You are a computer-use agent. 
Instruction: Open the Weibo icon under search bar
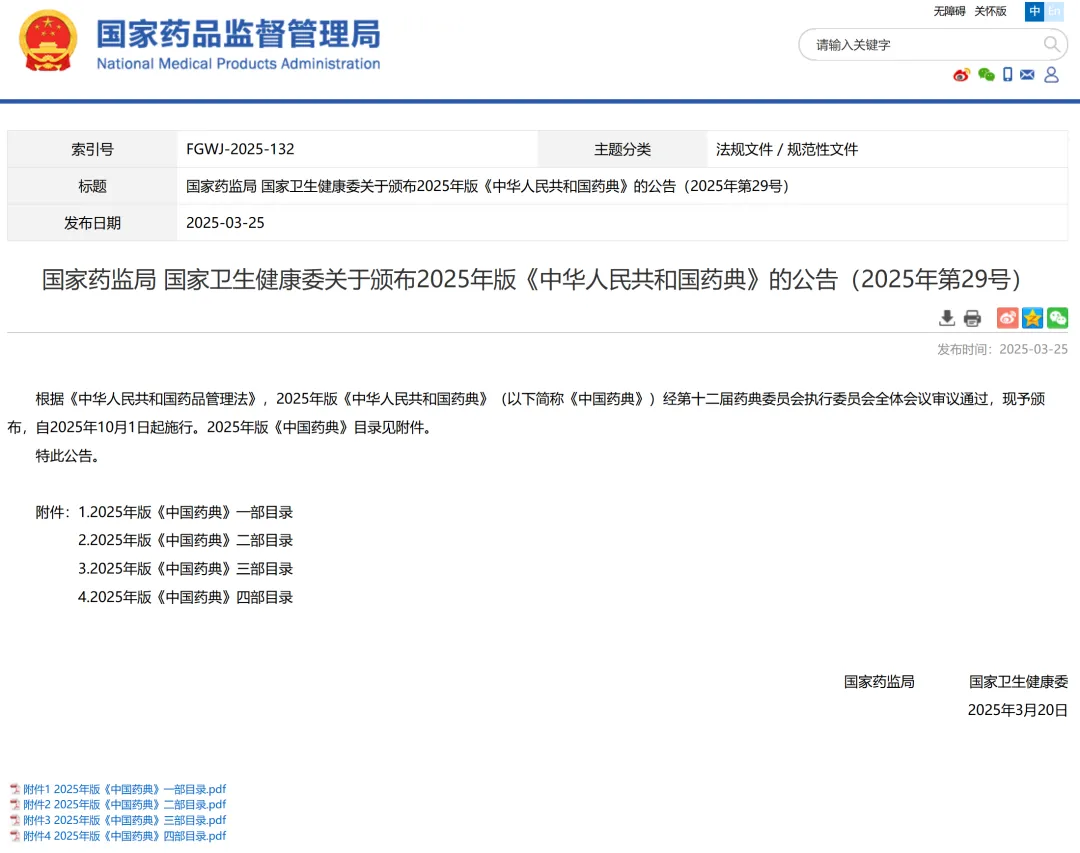(x=962, y=75)
